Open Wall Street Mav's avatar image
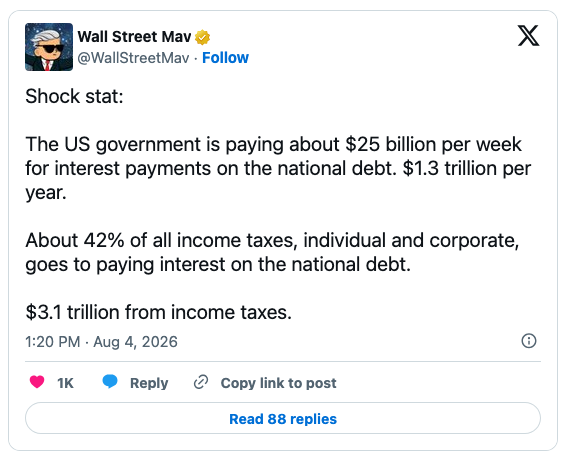Viewport: 569px width, 456px height. point(49,47)
